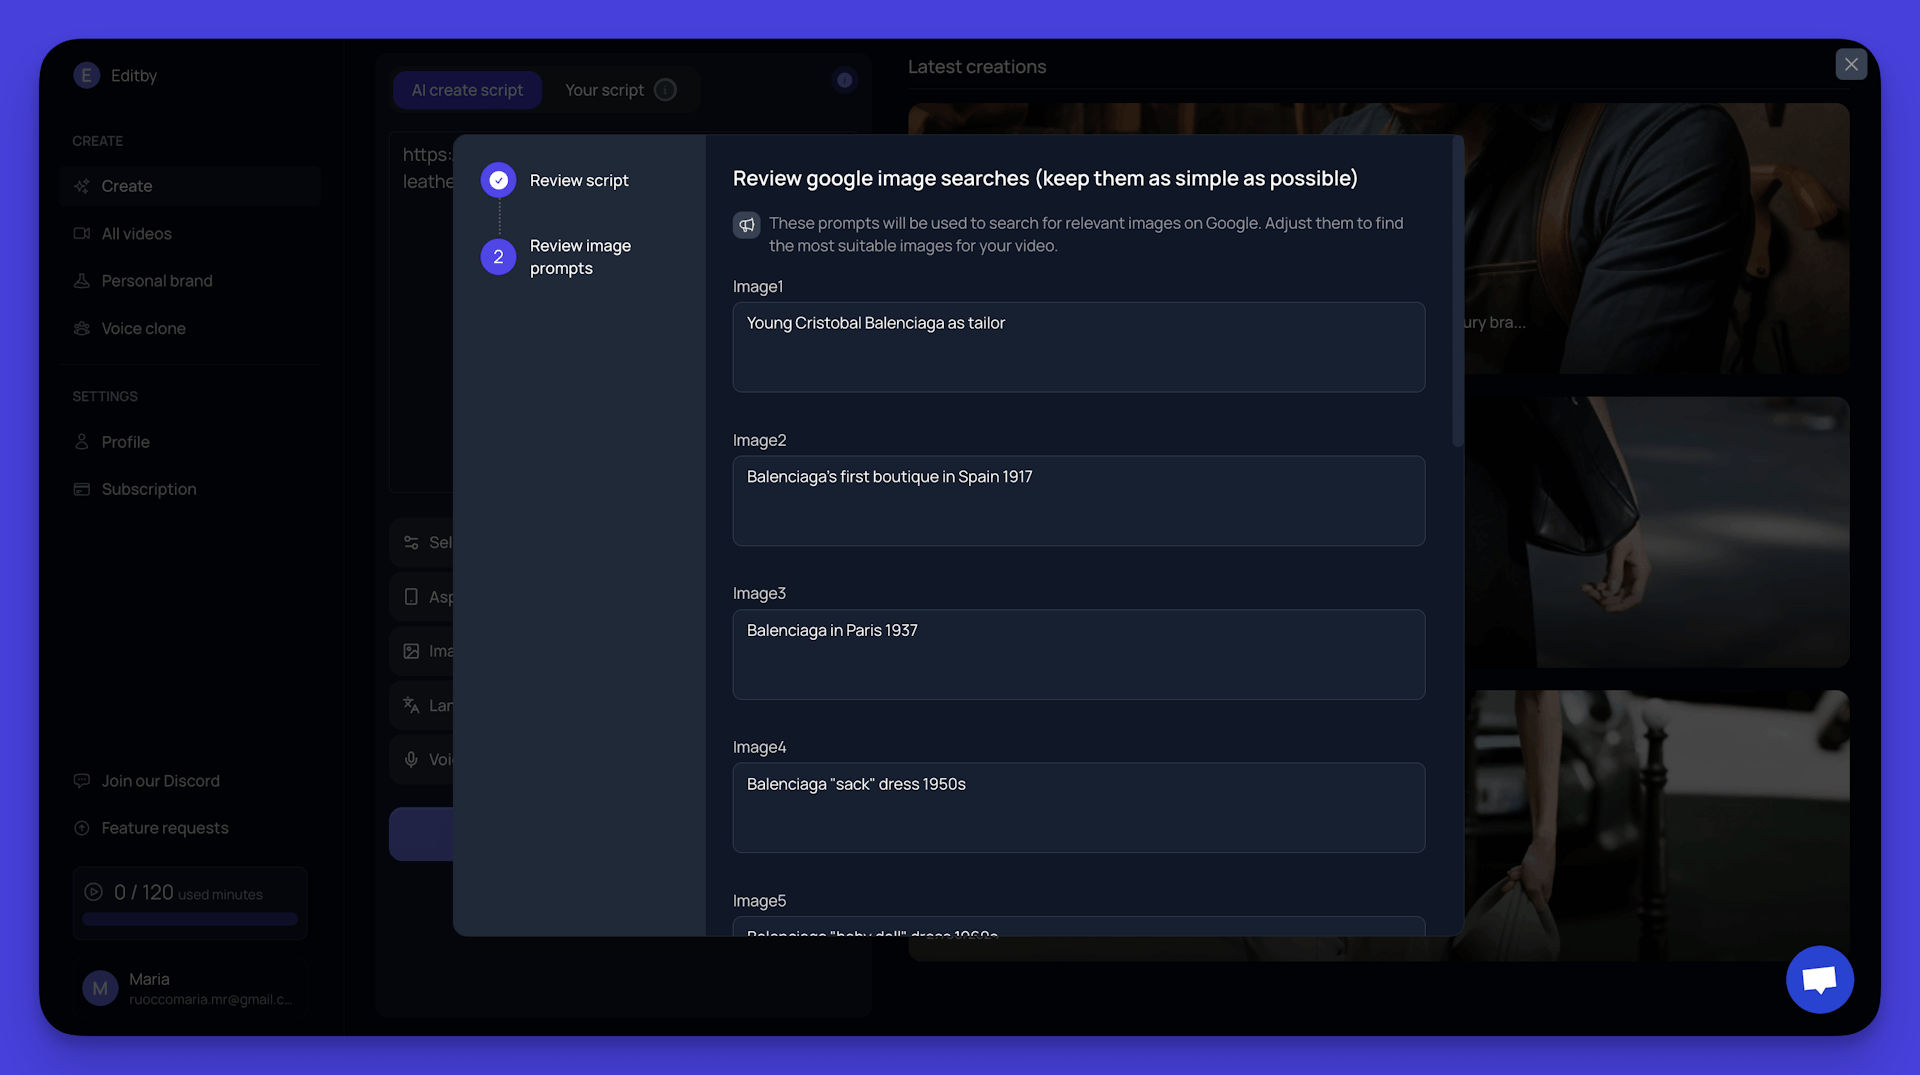Click the image option icon

pyautogui.click(x=411, y=651)
